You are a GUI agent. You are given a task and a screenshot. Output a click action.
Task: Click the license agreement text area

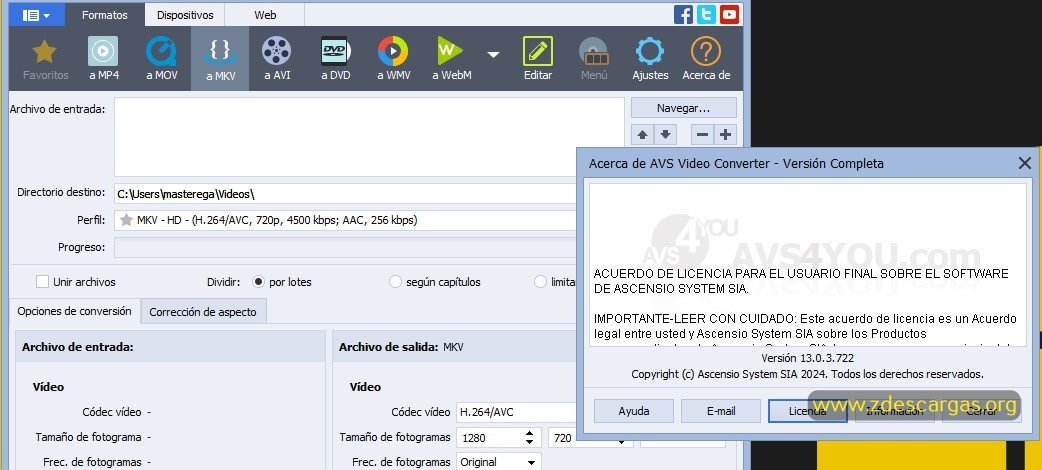coord(807,265)
